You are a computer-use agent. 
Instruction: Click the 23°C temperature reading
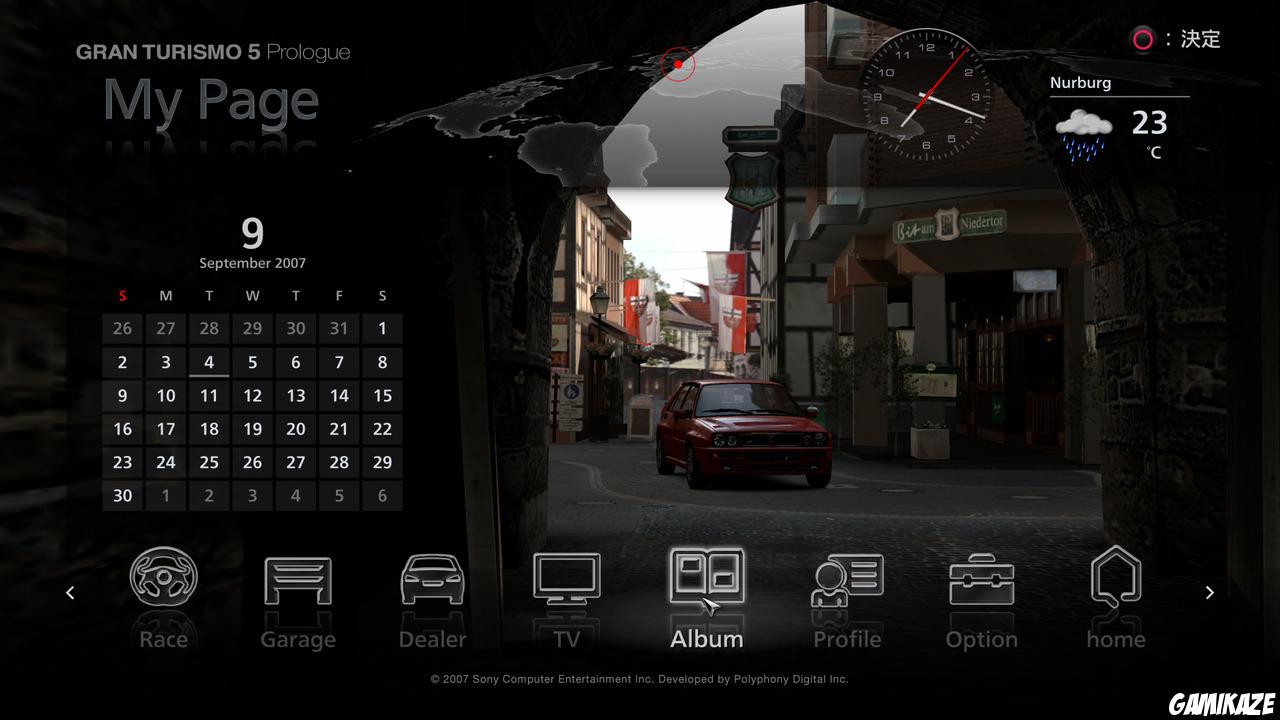coord(1150,124)
